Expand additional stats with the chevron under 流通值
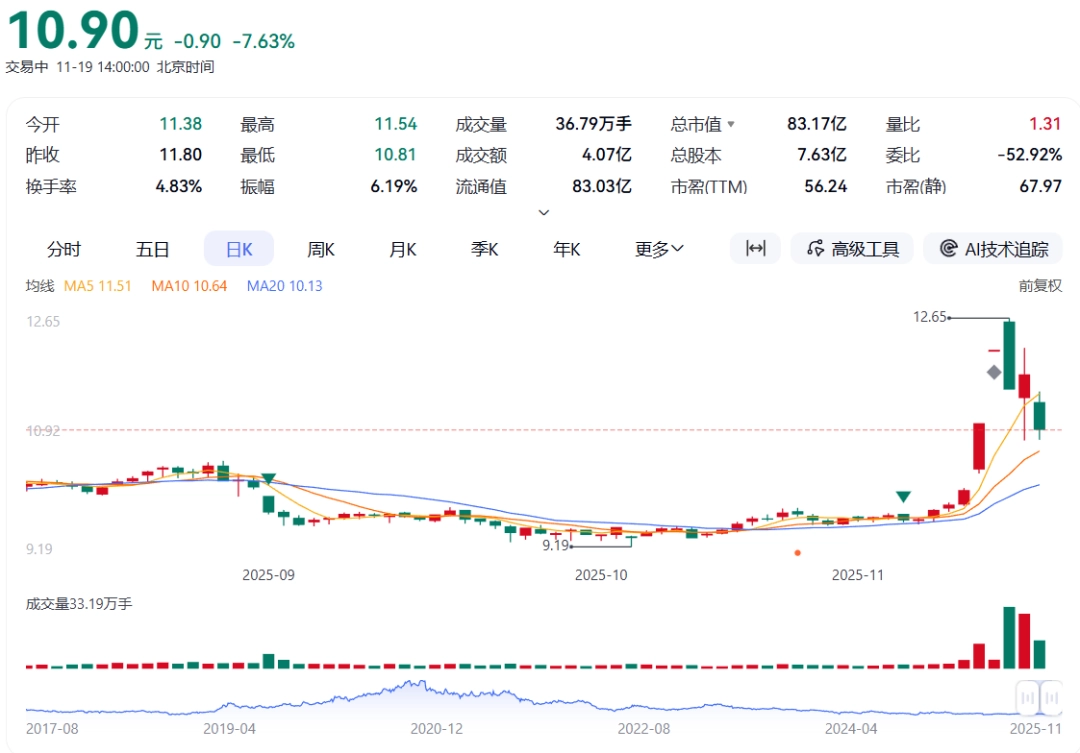Image resolution: width=1080 pixels, height=753 pixels. pos(545,212)
